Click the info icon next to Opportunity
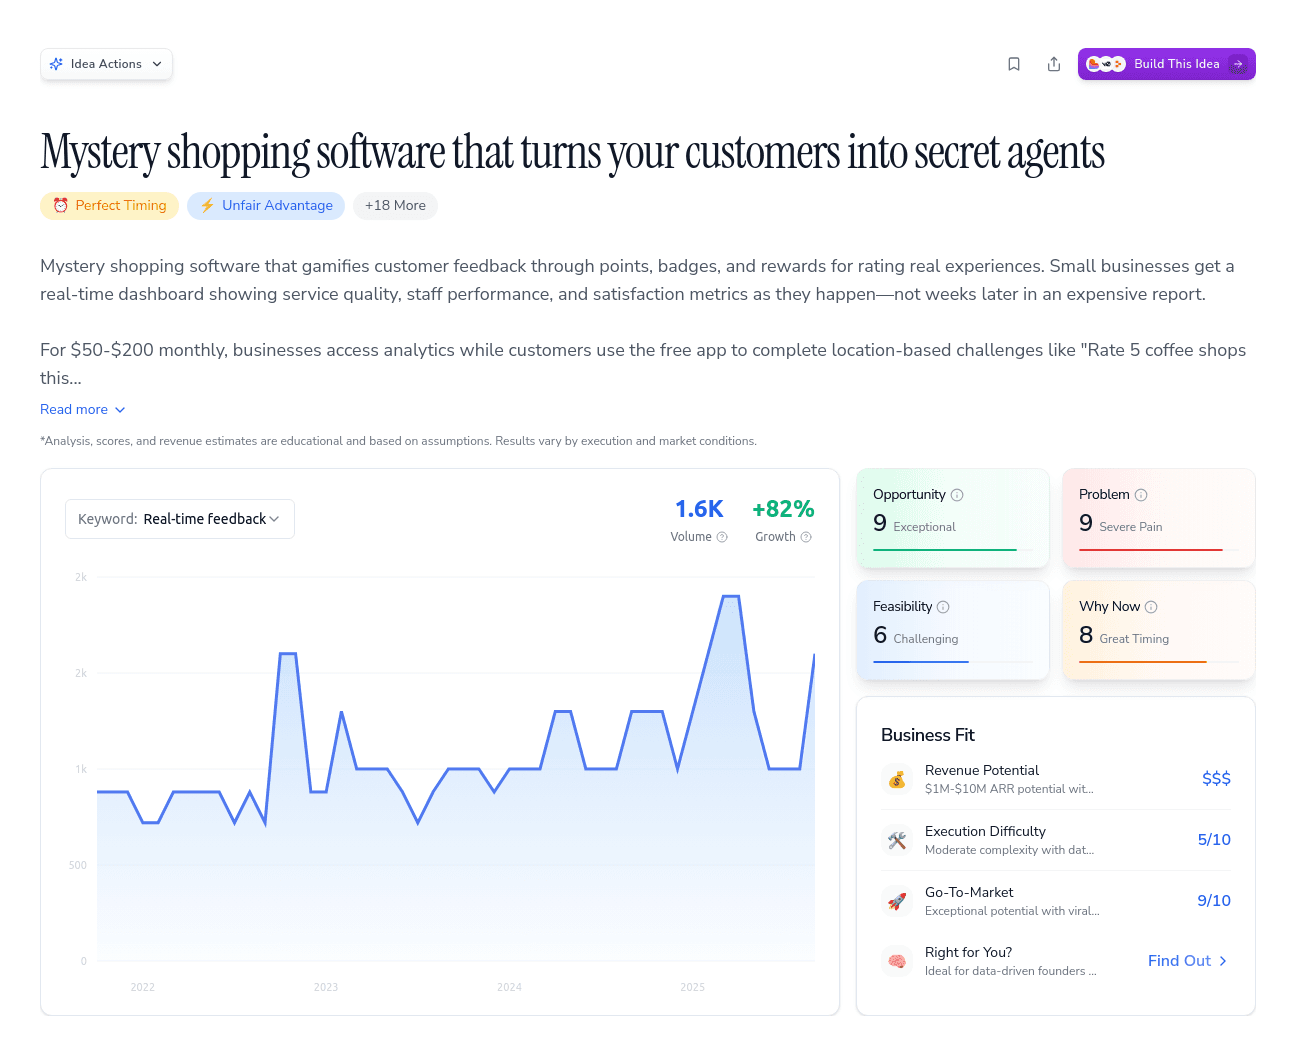This screenshot has width=1296, height=1056. coord(958,494)
